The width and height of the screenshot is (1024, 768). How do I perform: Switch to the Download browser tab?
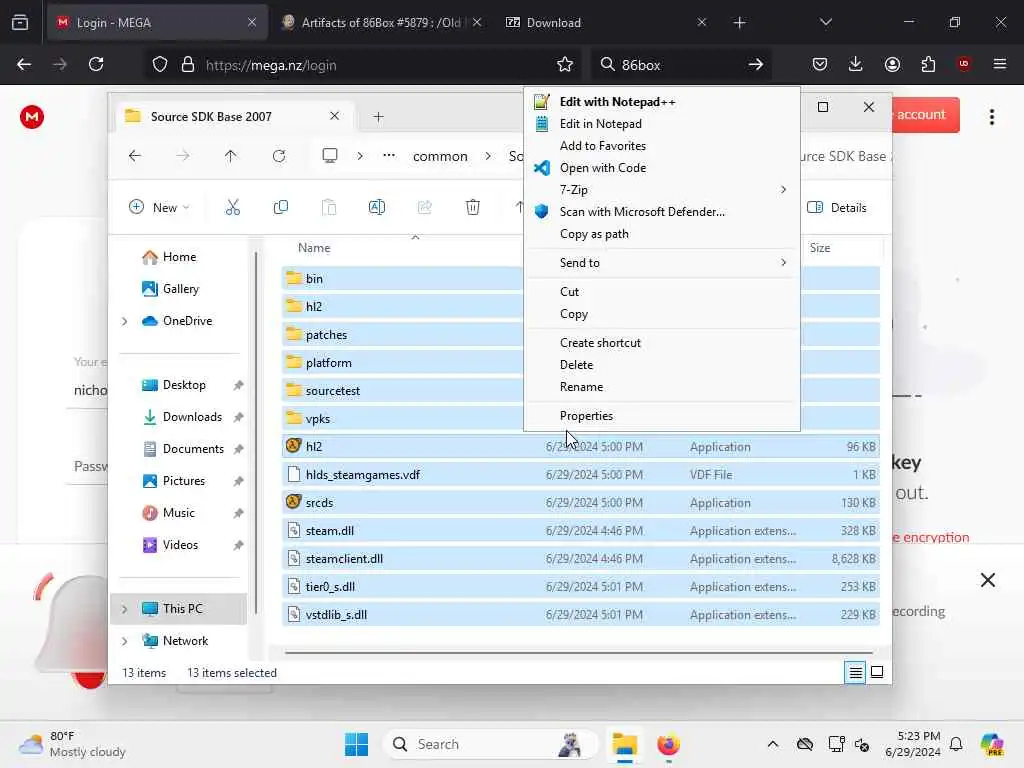tap(554, 23)
